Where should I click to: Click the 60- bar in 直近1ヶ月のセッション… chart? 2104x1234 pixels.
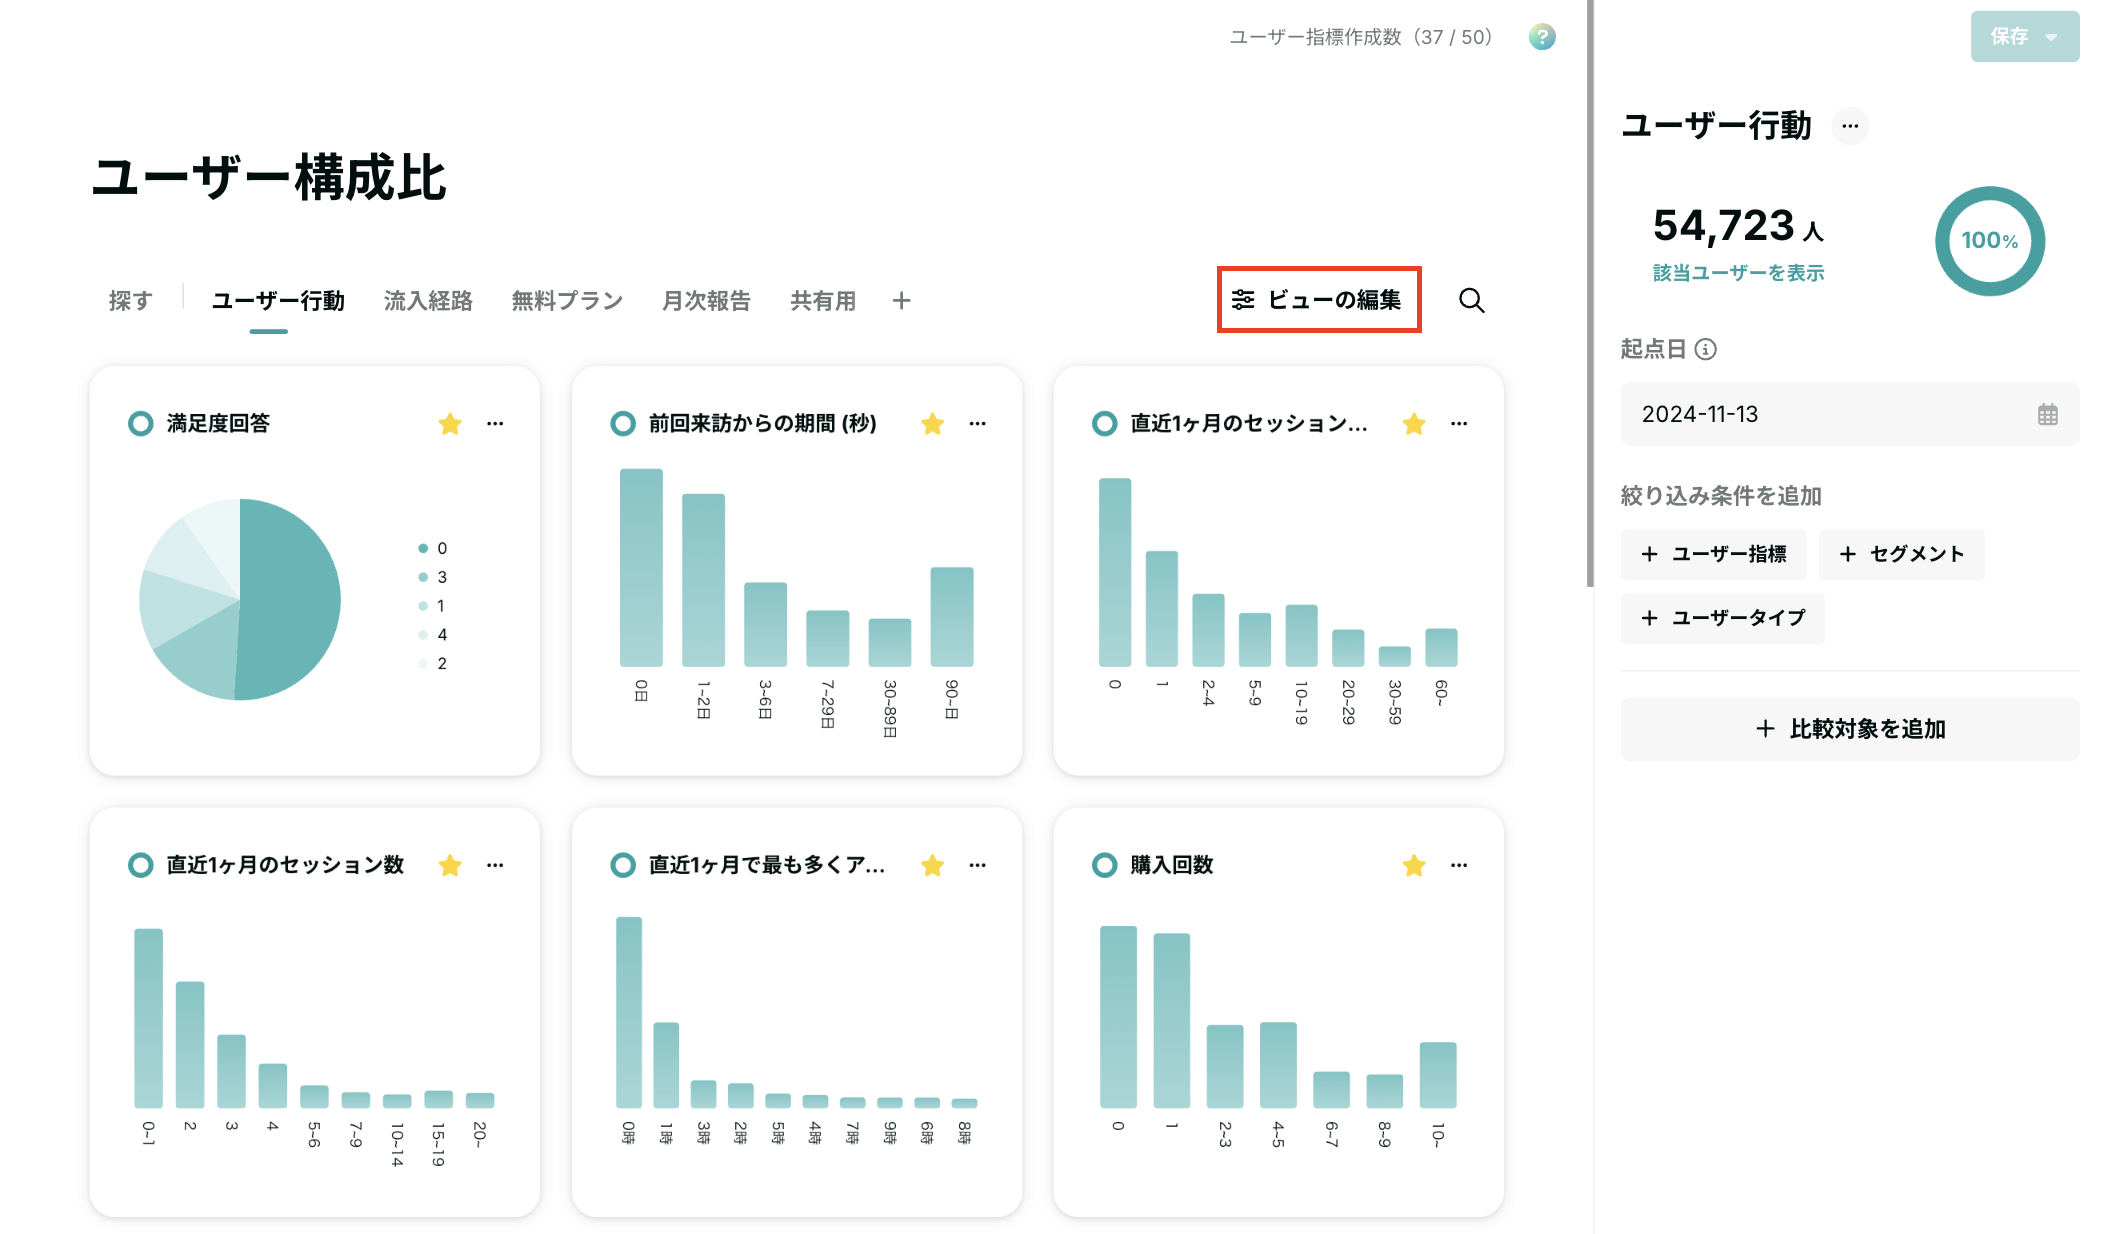[1441, 647]
